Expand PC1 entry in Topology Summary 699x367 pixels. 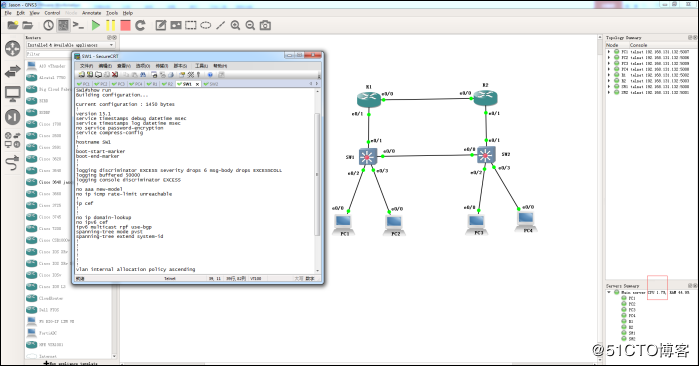click(609, 52)
